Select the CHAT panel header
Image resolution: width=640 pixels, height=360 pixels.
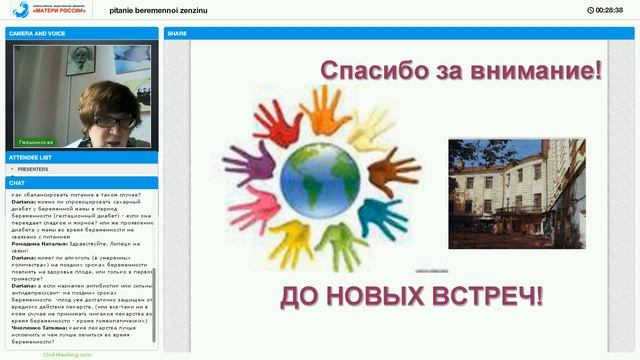point(82,183)
